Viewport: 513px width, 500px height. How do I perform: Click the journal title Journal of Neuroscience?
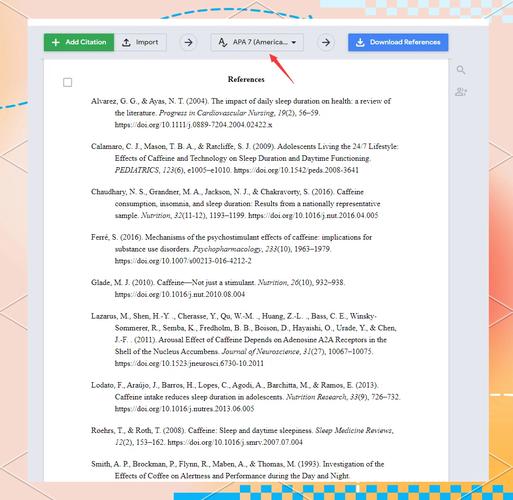(x=261, y=352)
